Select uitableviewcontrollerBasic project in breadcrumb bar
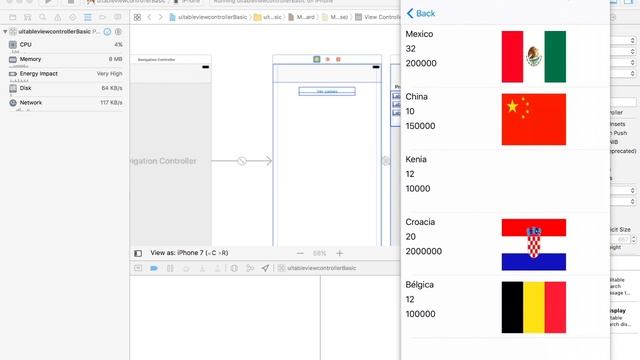The height and width of the screenshot is (360, 640). pos(208,17)
